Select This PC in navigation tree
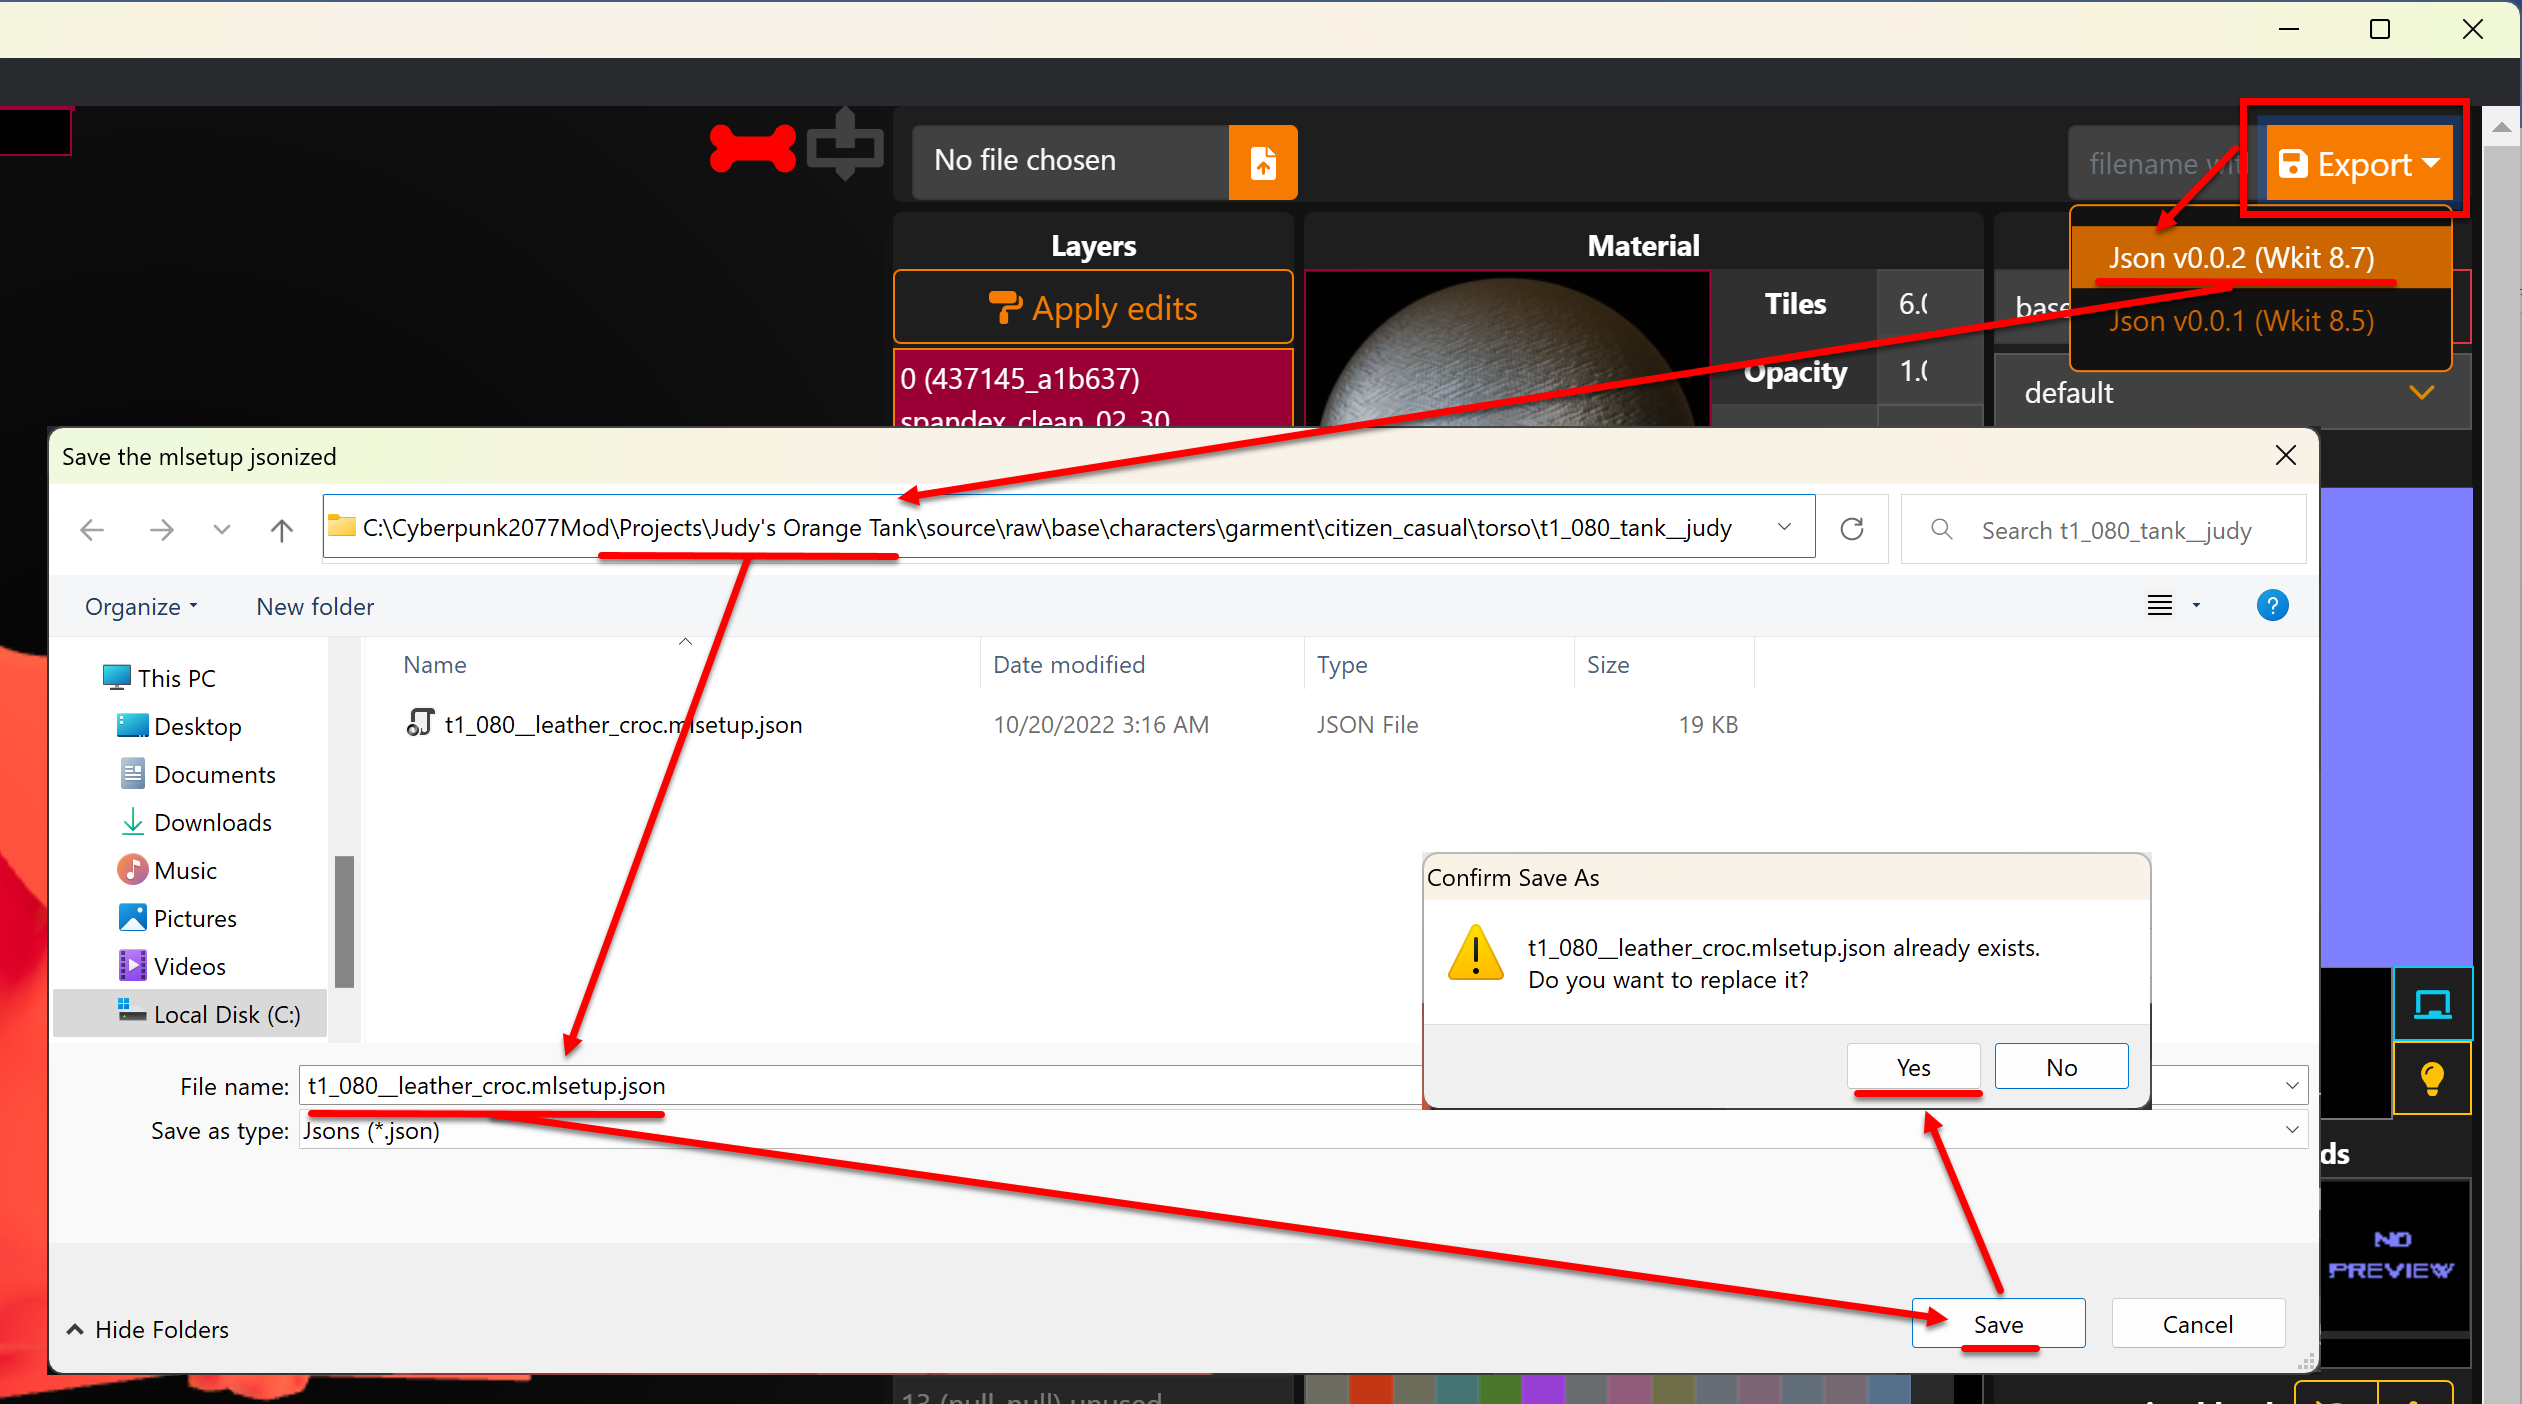 [160, 678]
